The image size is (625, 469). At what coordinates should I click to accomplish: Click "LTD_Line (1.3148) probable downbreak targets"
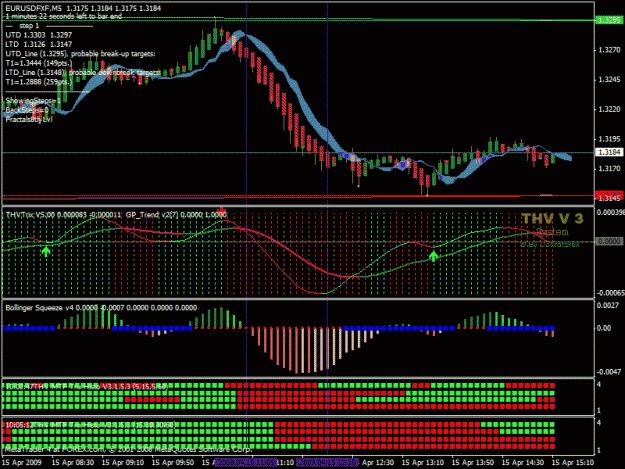click(x=83, y=73)
